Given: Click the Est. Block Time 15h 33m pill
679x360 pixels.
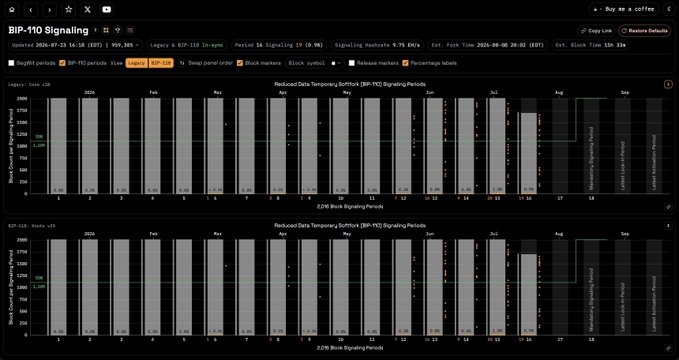Looking at the screenshot, I should 591,45.
